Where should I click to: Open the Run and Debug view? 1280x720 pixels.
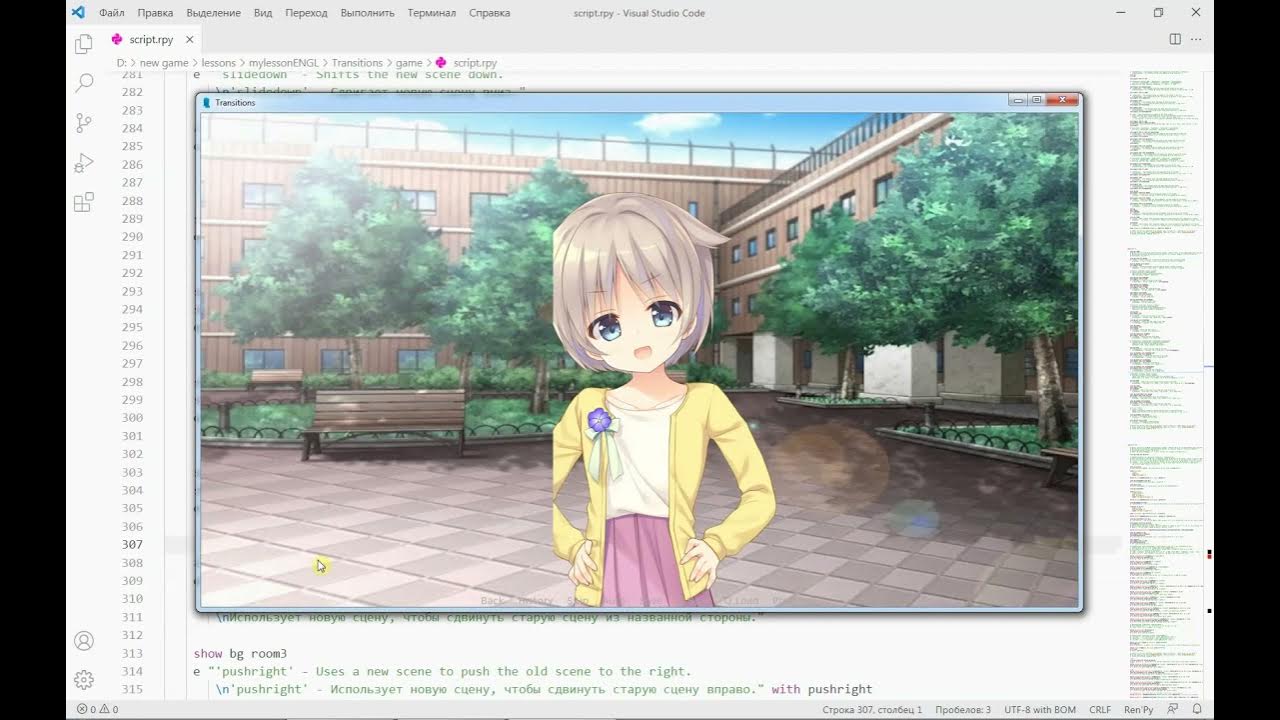(x=84, y=163)
